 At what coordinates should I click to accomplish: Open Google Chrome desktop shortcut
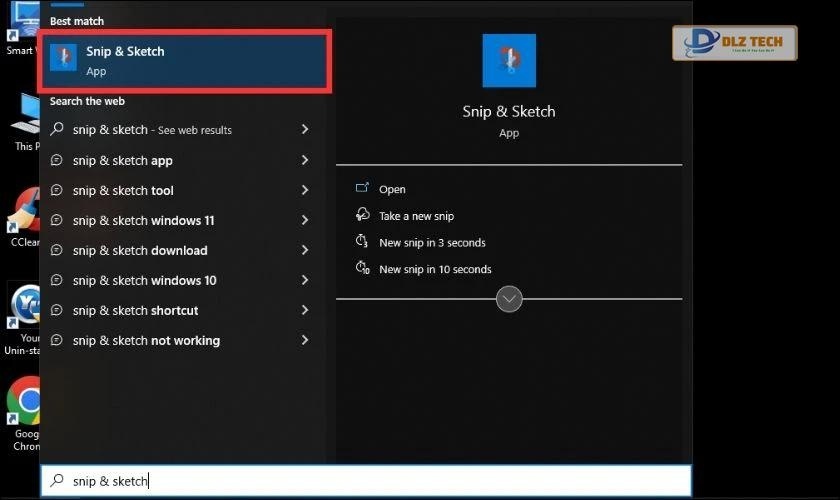[24, 402]
